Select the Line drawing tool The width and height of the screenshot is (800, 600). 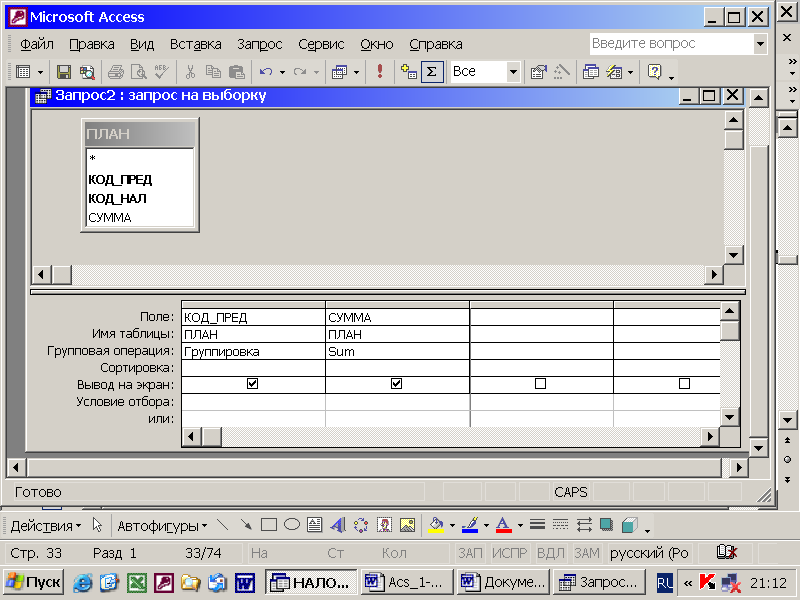[222, 524]
